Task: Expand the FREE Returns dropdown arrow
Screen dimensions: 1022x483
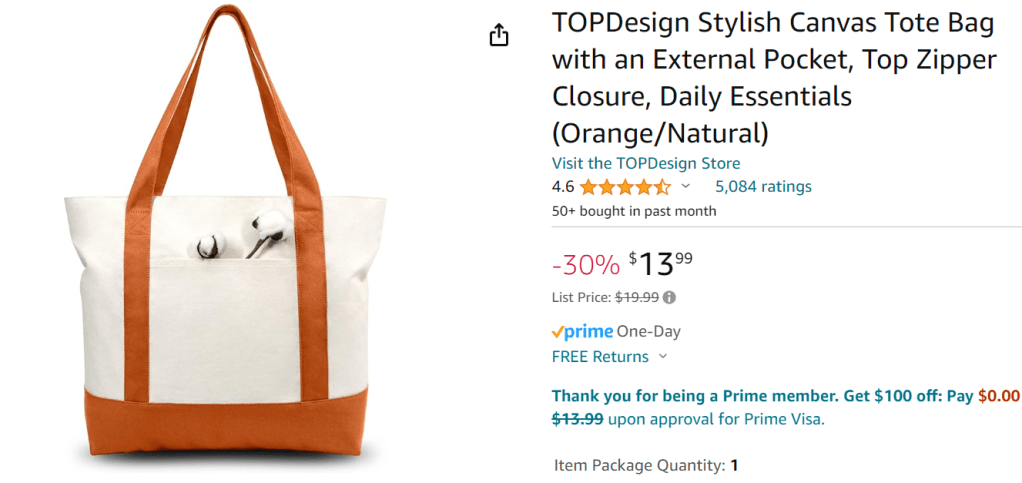Action: [663, 357]
